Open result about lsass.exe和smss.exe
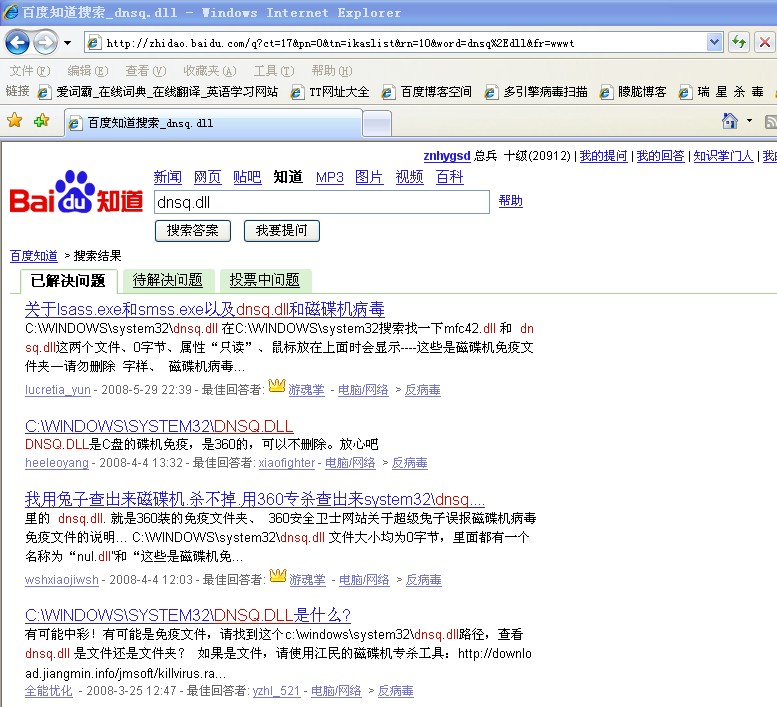777x707 pixels. coord(205,309)
